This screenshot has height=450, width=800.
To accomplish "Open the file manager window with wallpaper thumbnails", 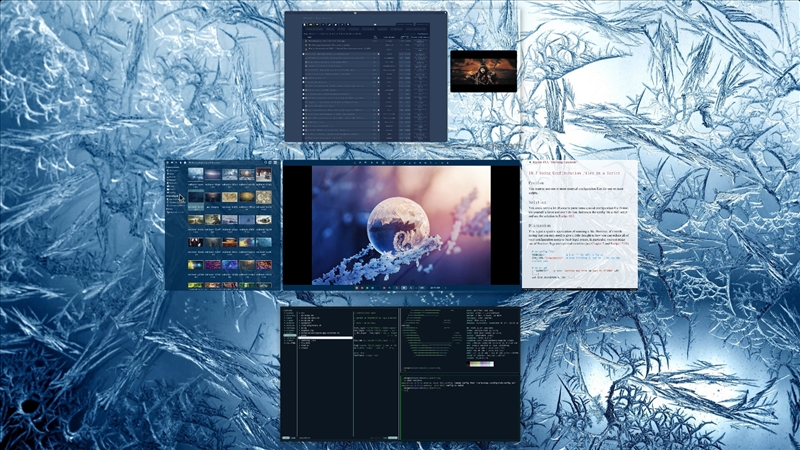I will 222,224.
